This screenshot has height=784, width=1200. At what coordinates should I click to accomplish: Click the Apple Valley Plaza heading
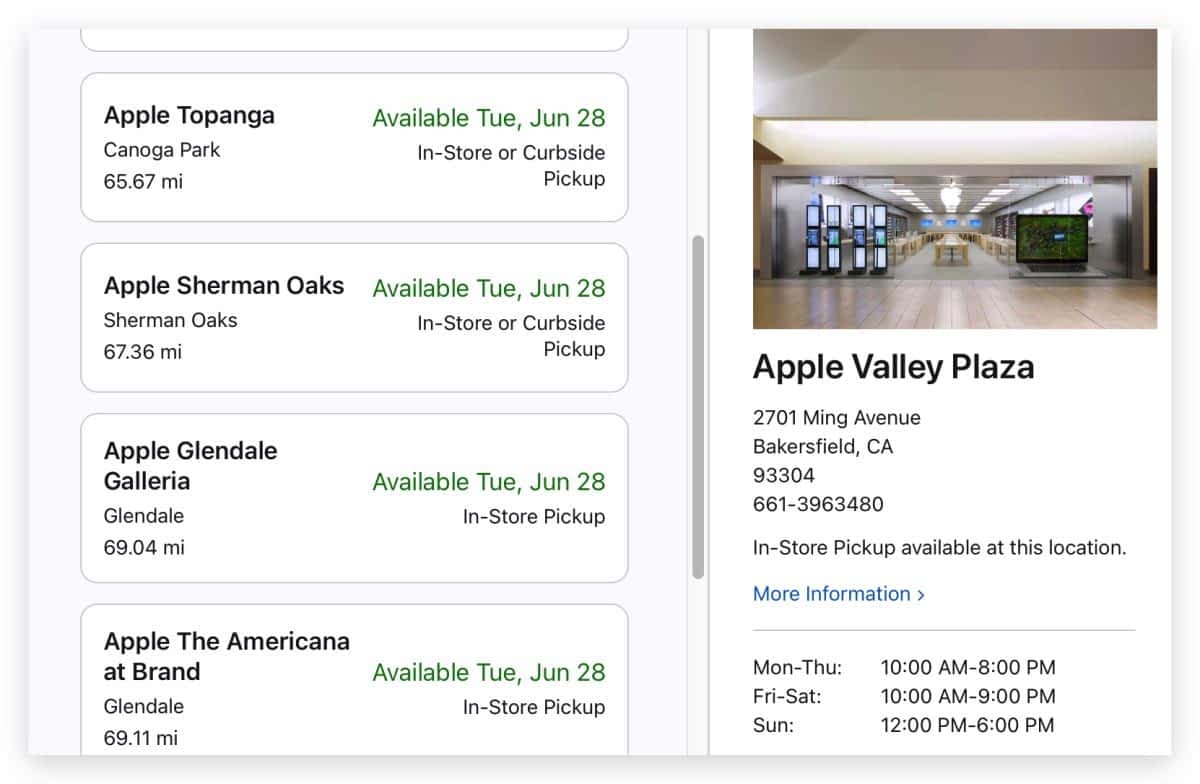[893, 367]
